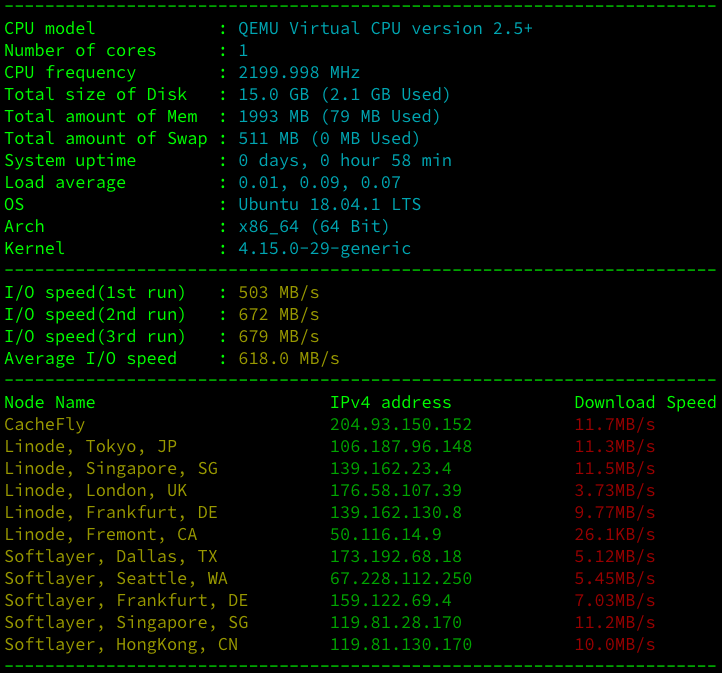Click the Total amount of Swap value
The height and width of the screenshot is (673, 722).
click(x=329, y=138)
